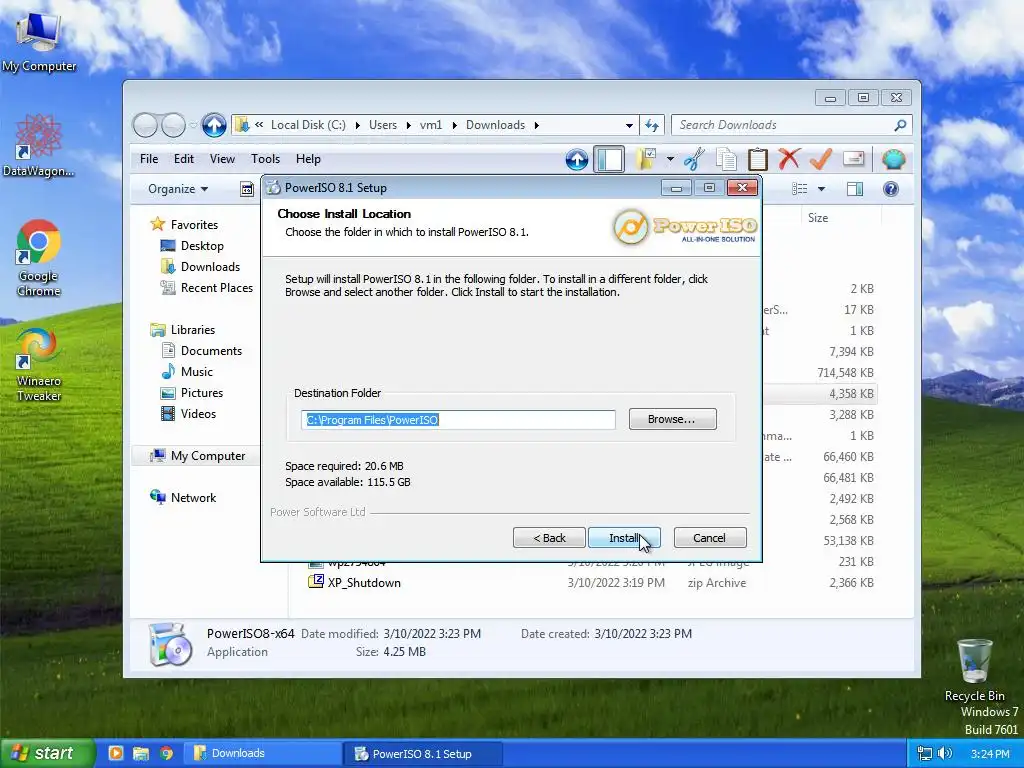
Task: Click the Users segment in the address bar
Action: 383,125
